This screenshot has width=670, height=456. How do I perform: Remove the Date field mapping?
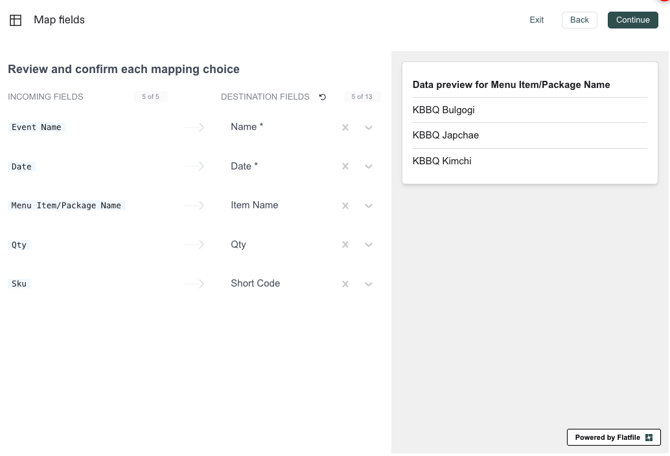pyautogui.click(x=345, y=167)
